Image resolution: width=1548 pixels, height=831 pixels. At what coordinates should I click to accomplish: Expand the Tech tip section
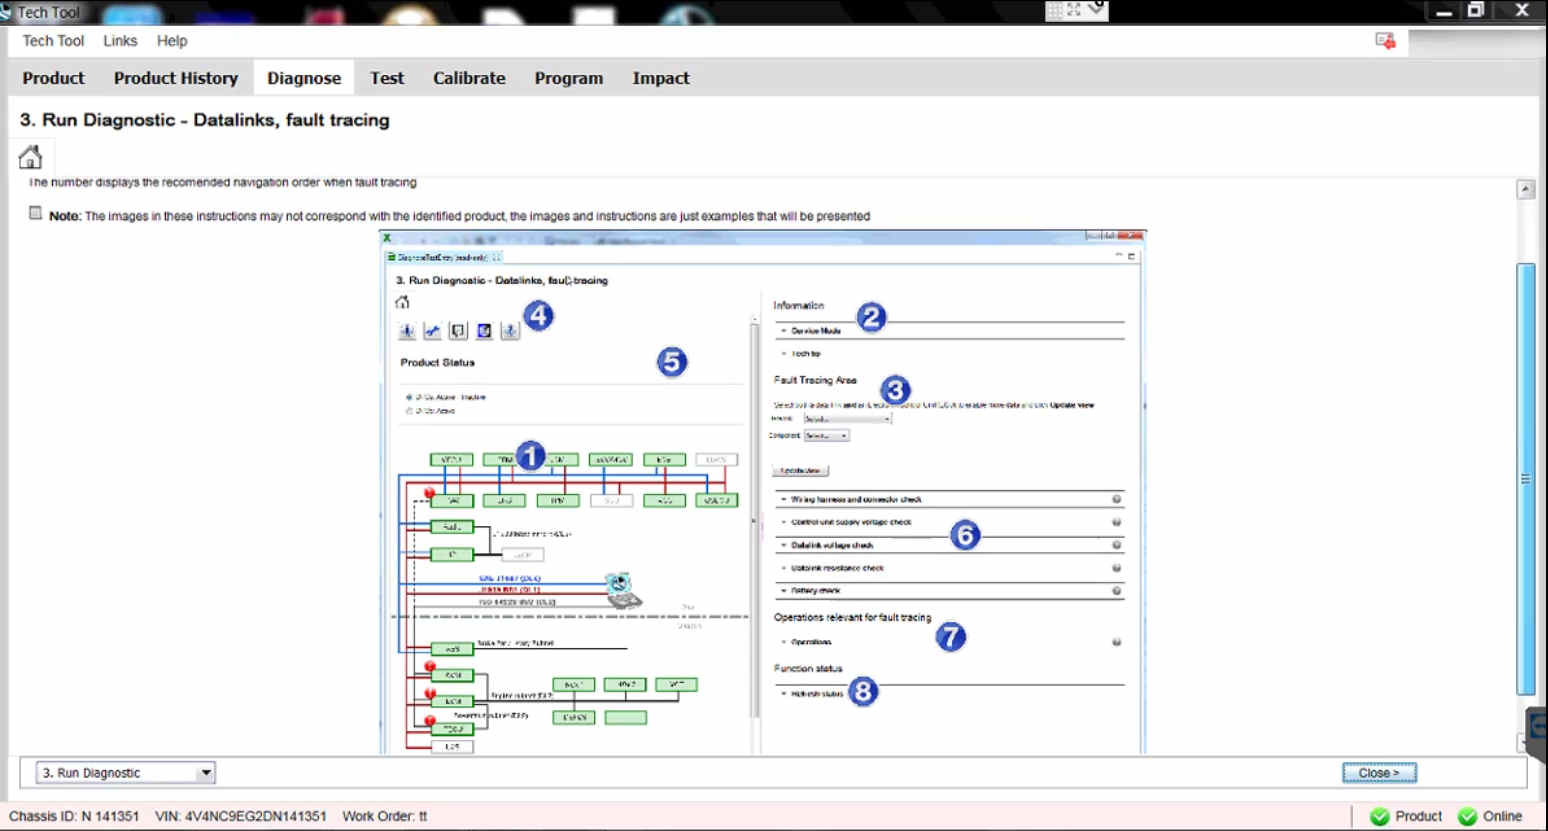point(784,354)
